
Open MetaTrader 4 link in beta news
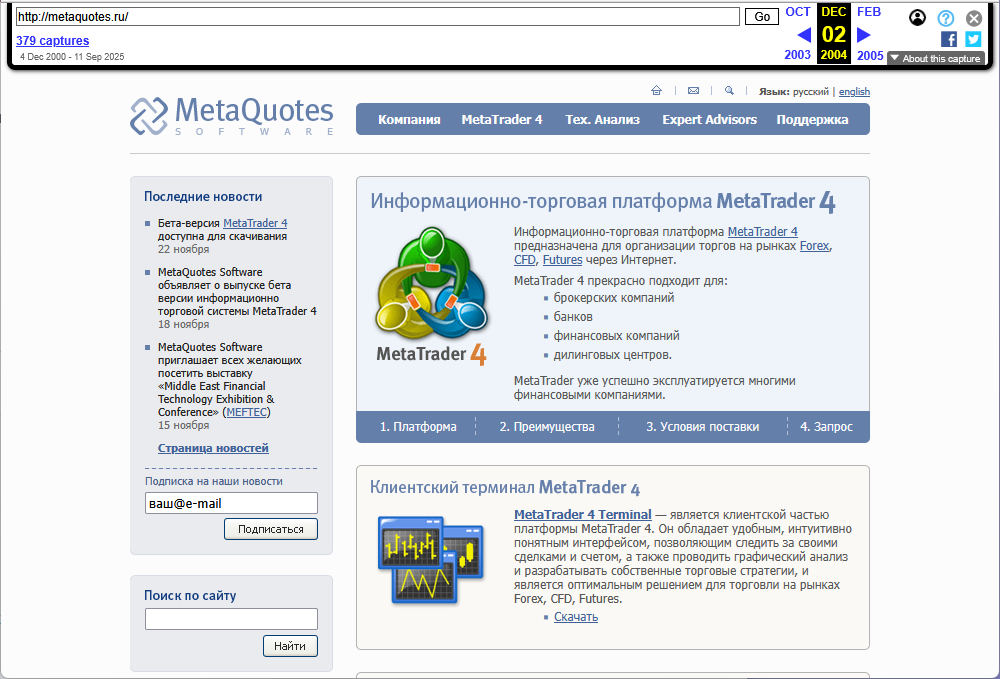255,223
